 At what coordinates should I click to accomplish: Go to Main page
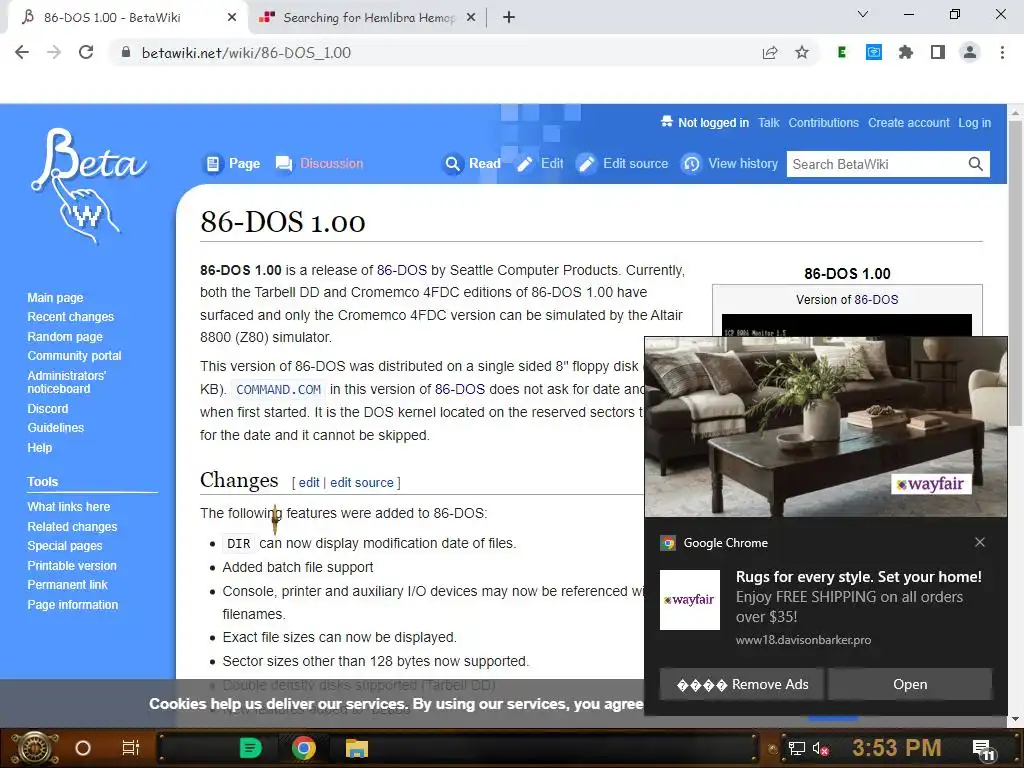55,298
